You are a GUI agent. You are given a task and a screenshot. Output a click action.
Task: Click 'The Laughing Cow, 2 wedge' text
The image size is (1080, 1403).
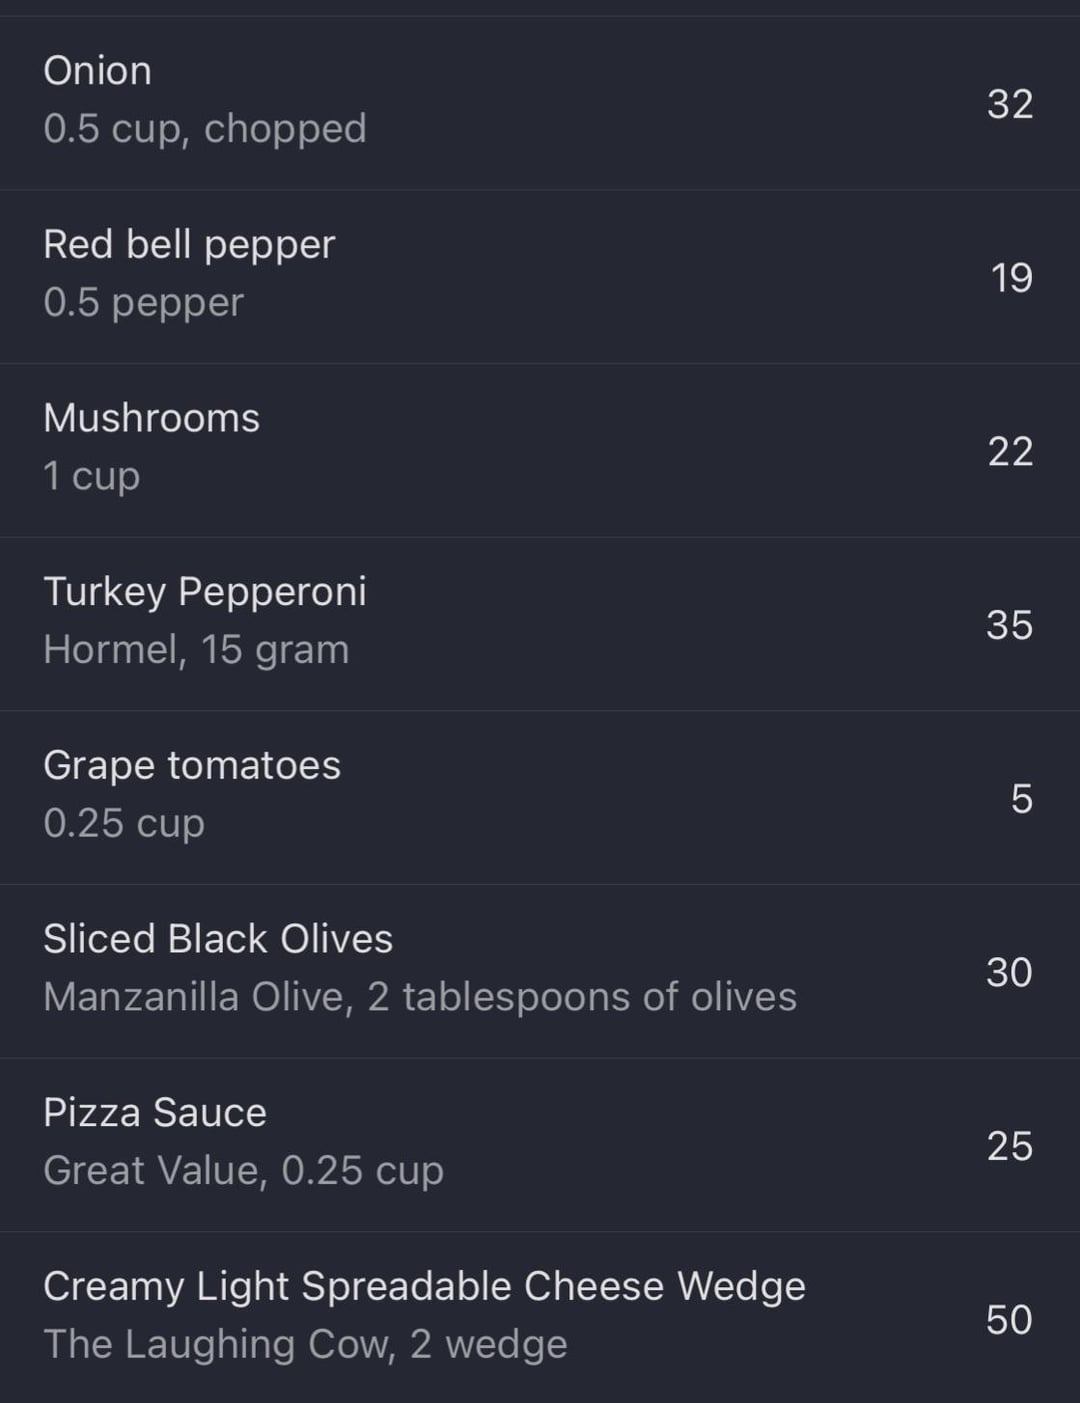click(305, 1345)
